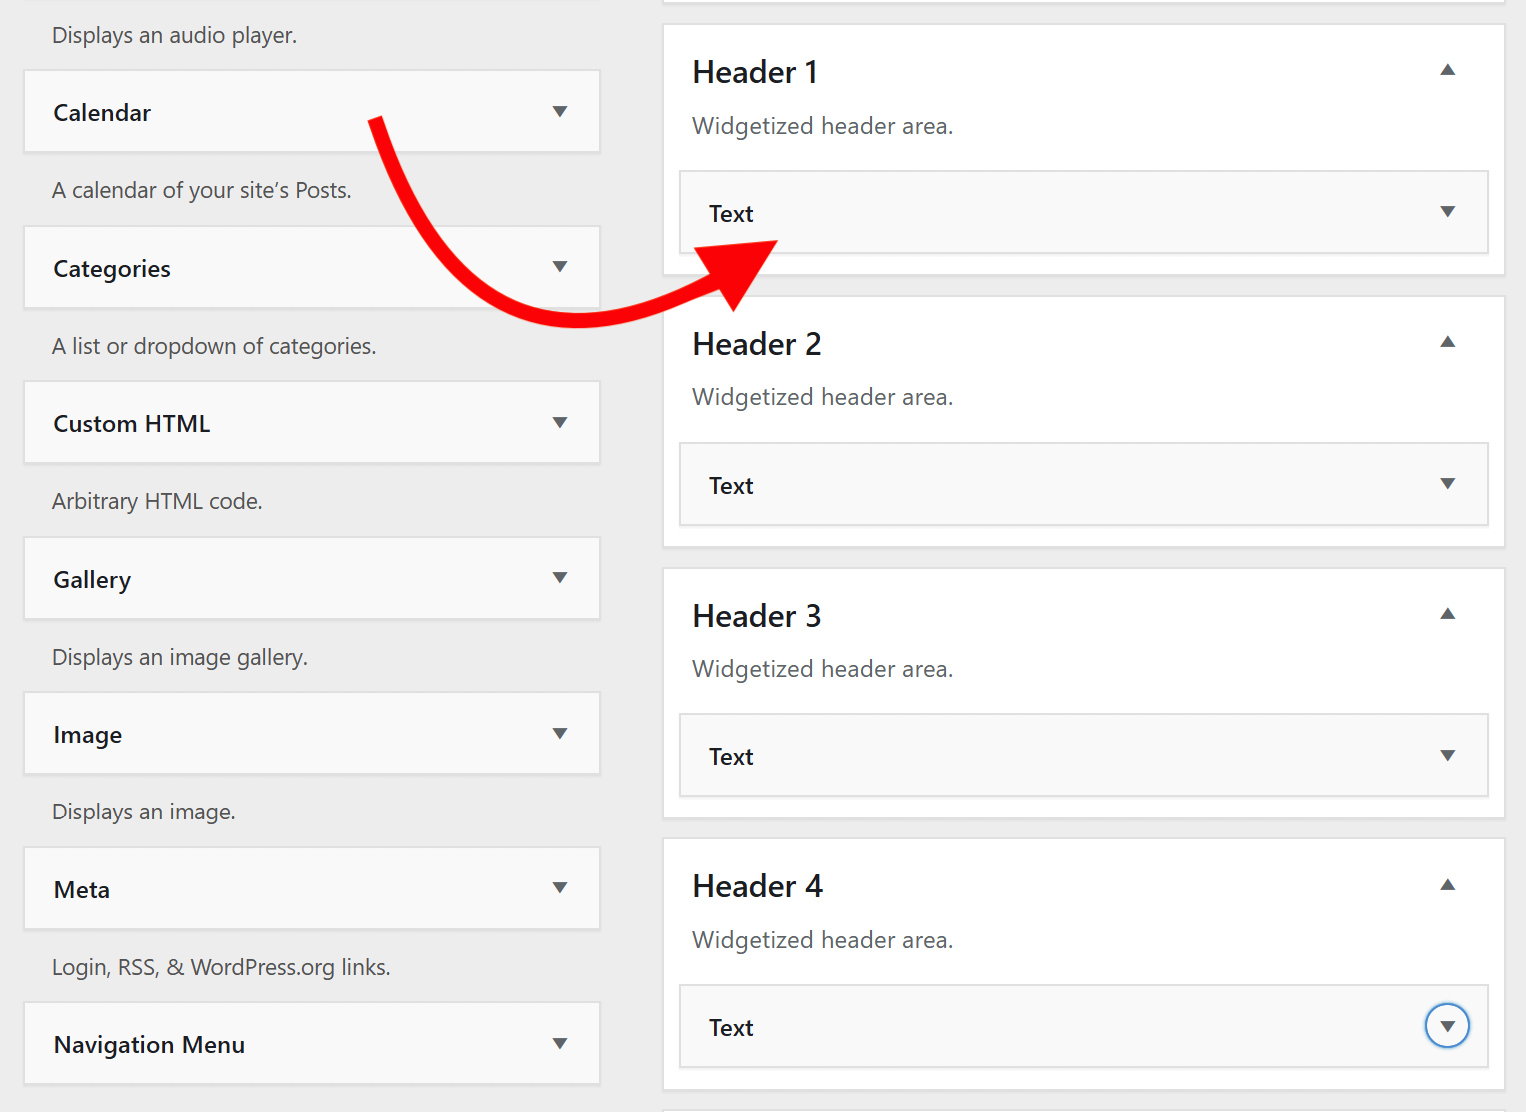Click the Custom HTML widget title text

click(131, 423)
